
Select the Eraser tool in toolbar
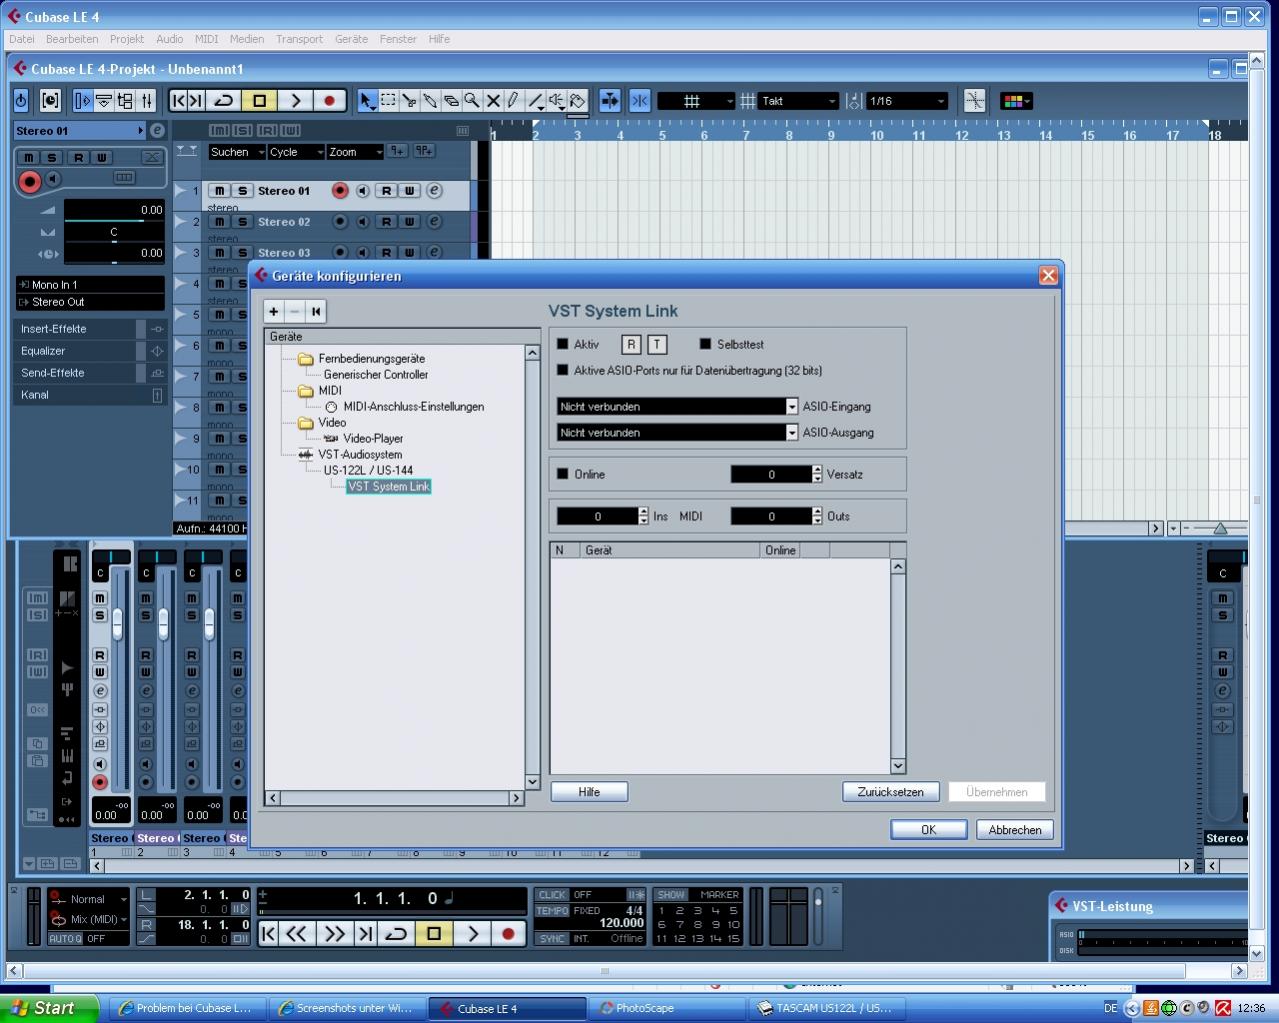(451, 101)
